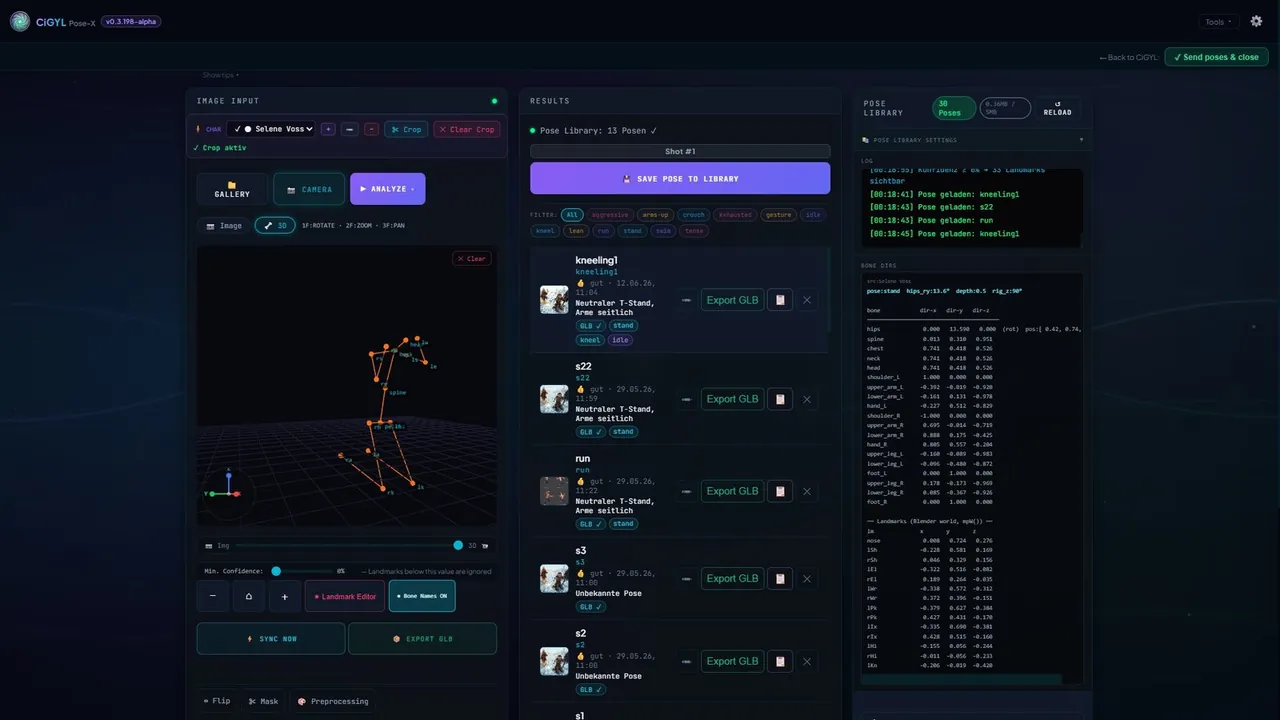
Task: Click the dash icon on s22 row
Action: pos(686,399)
